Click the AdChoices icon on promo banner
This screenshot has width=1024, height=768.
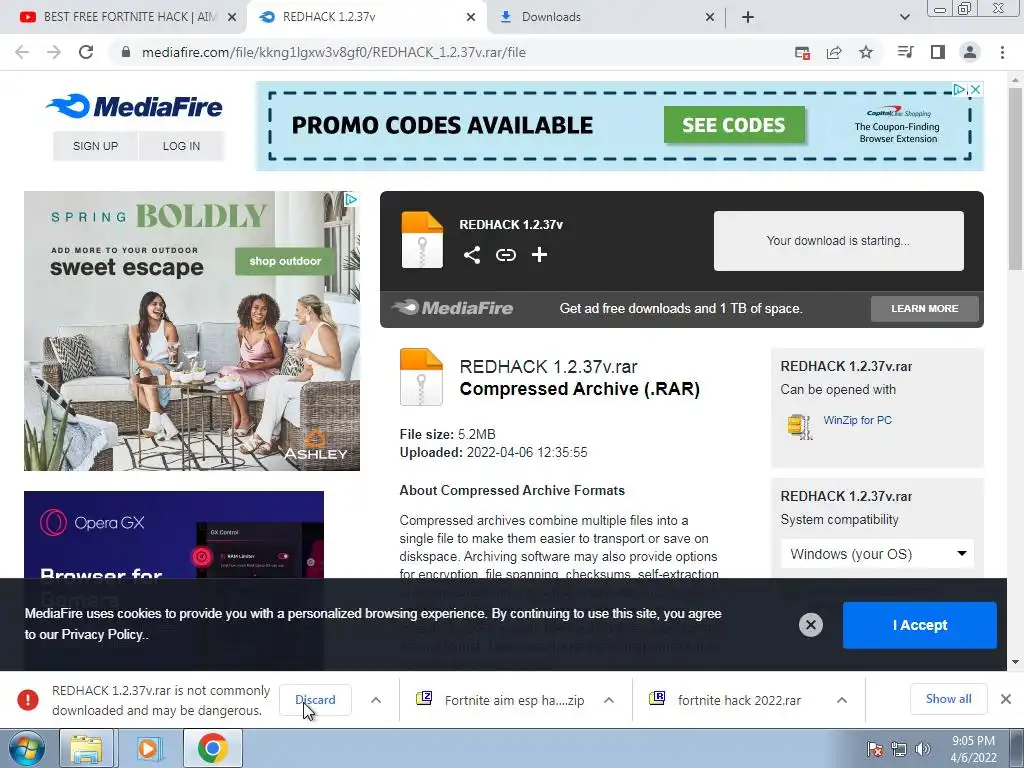[959, 89]
